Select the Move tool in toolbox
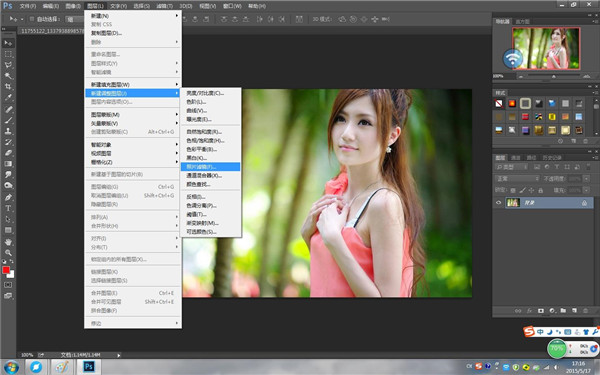The image size is (600, 375). [8, 43]
